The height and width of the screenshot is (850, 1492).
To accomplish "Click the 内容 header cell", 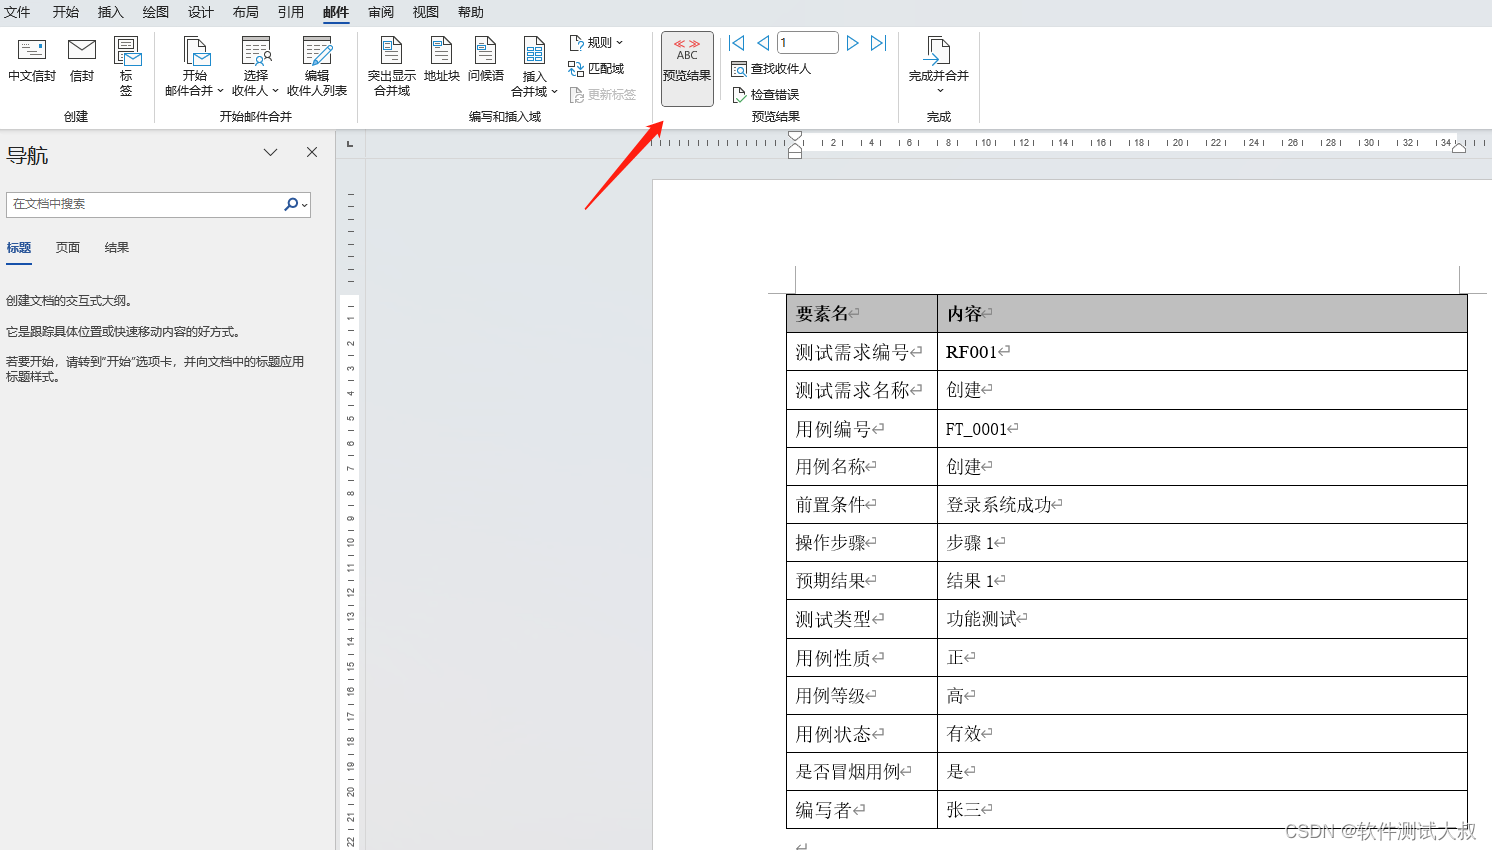I will (x=1202, y=314).
